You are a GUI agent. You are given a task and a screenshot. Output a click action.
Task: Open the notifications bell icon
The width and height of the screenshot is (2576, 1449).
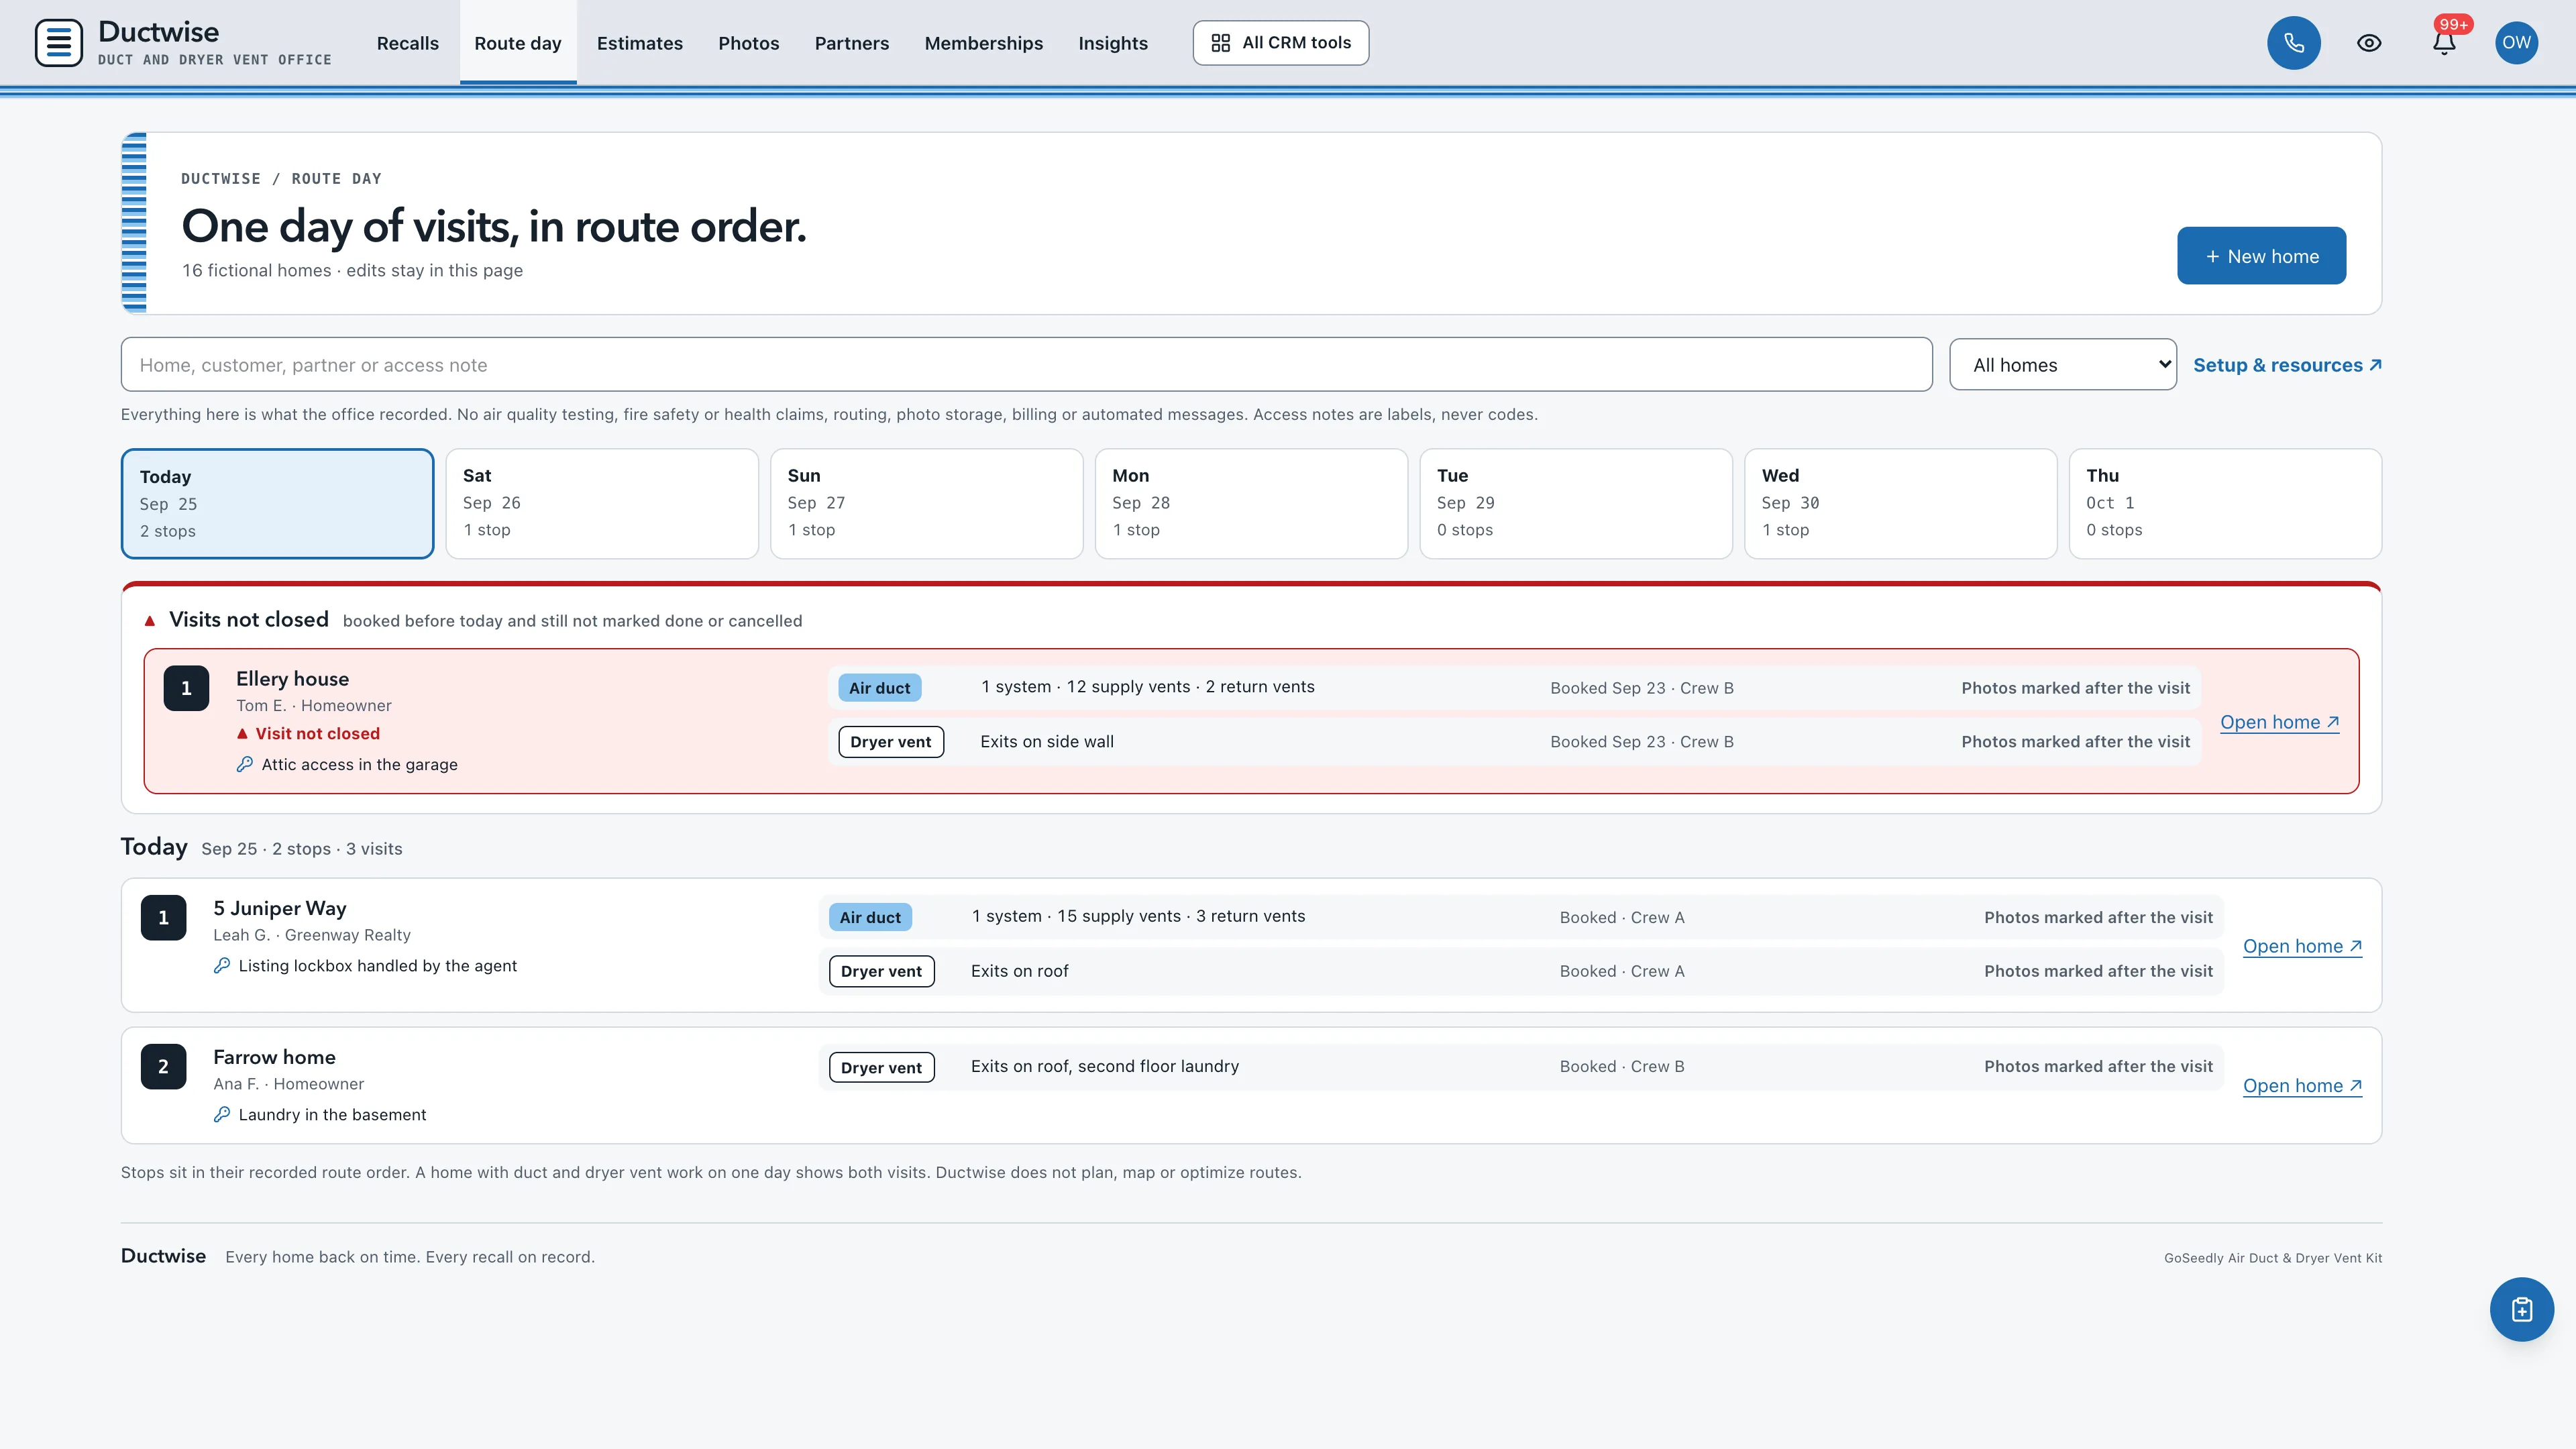pos(2444,43)
